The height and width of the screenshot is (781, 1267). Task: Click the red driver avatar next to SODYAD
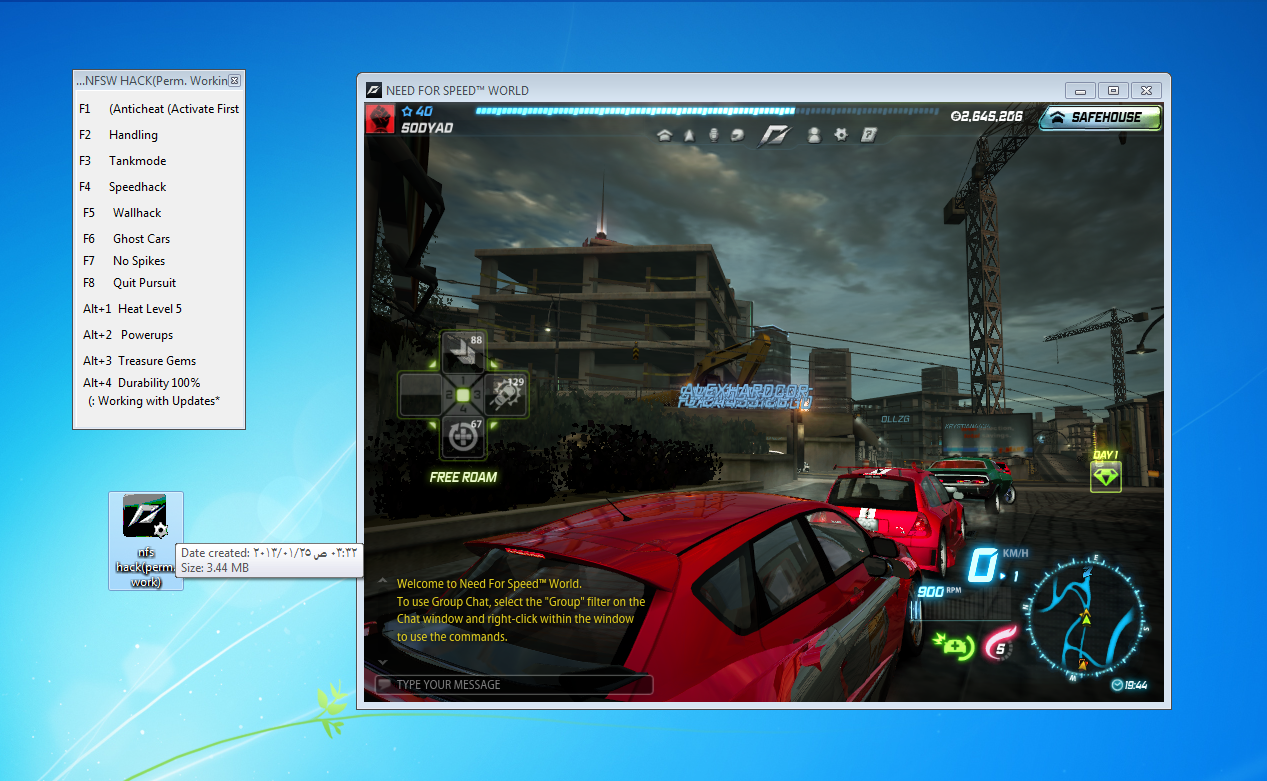(380, 119)
